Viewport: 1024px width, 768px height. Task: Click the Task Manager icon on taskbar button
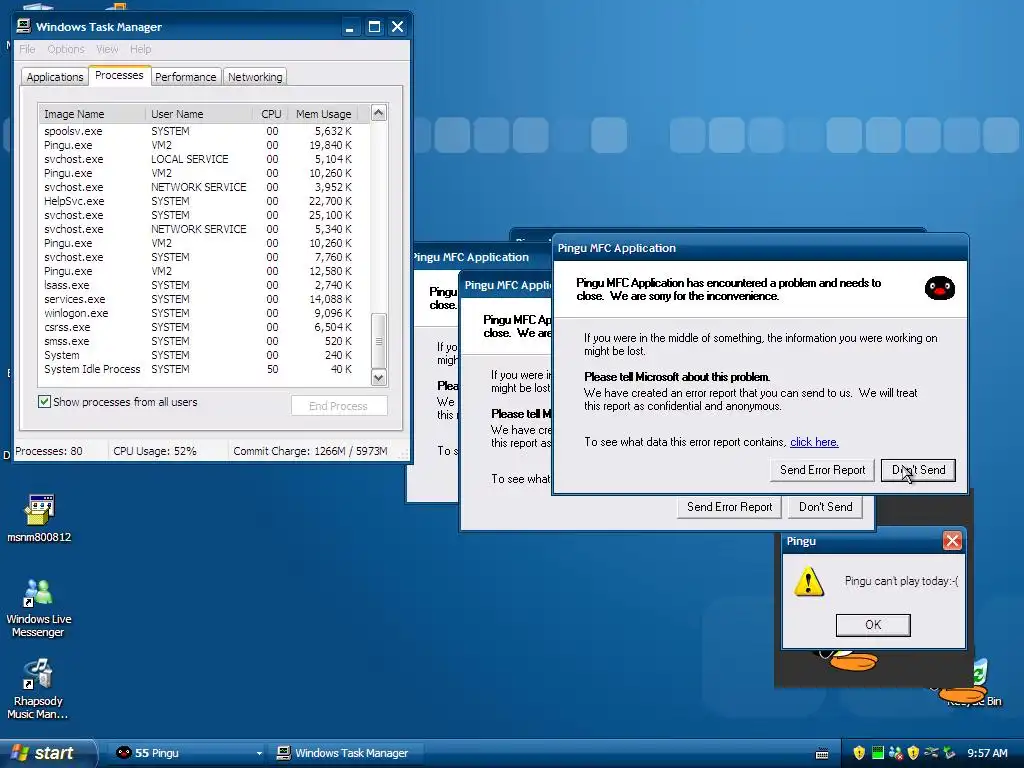point(283,753)
